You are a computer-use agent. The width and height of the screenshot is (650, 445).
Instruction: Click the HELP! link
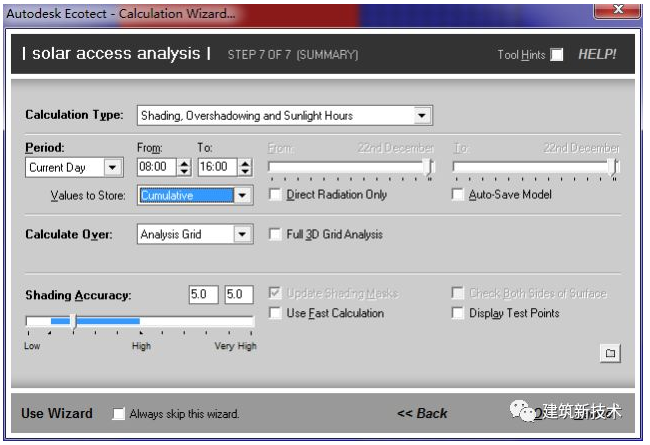tap(597, 54)
